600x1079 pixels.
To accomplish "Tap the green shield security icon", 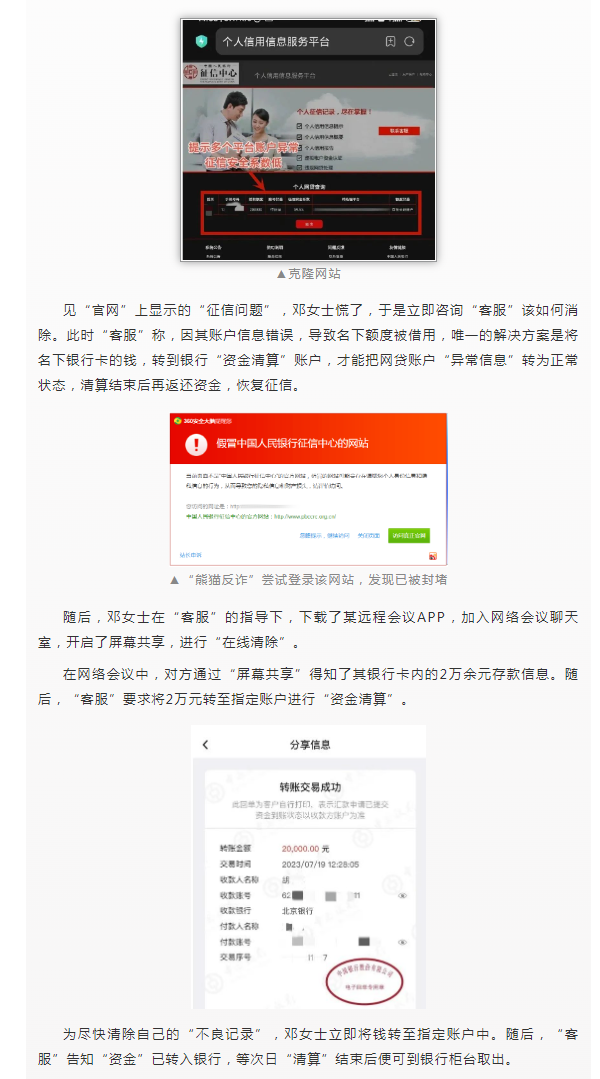I will (202, 41).
